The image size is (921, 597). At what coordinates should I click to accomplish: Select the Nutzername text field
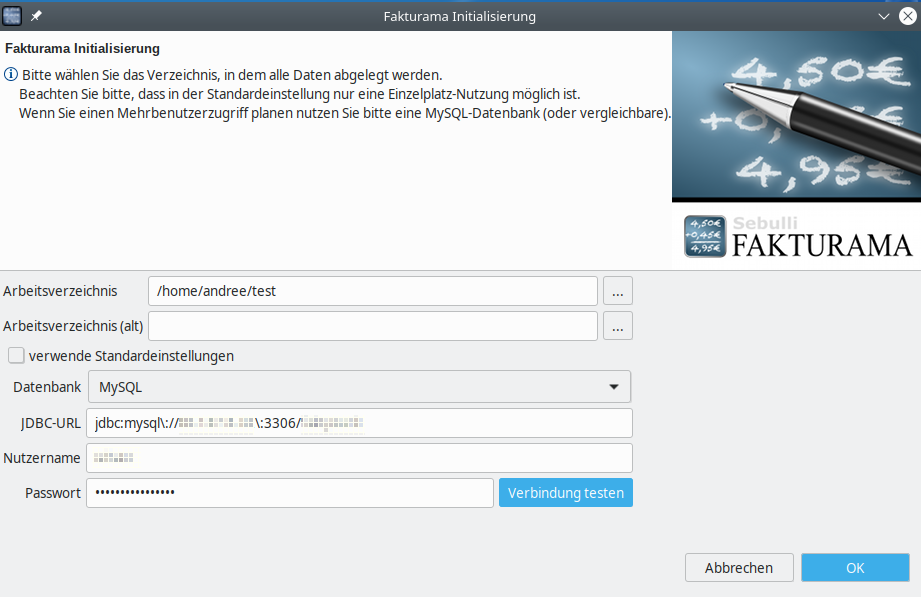pyautogui.click(x=359, y=458)
